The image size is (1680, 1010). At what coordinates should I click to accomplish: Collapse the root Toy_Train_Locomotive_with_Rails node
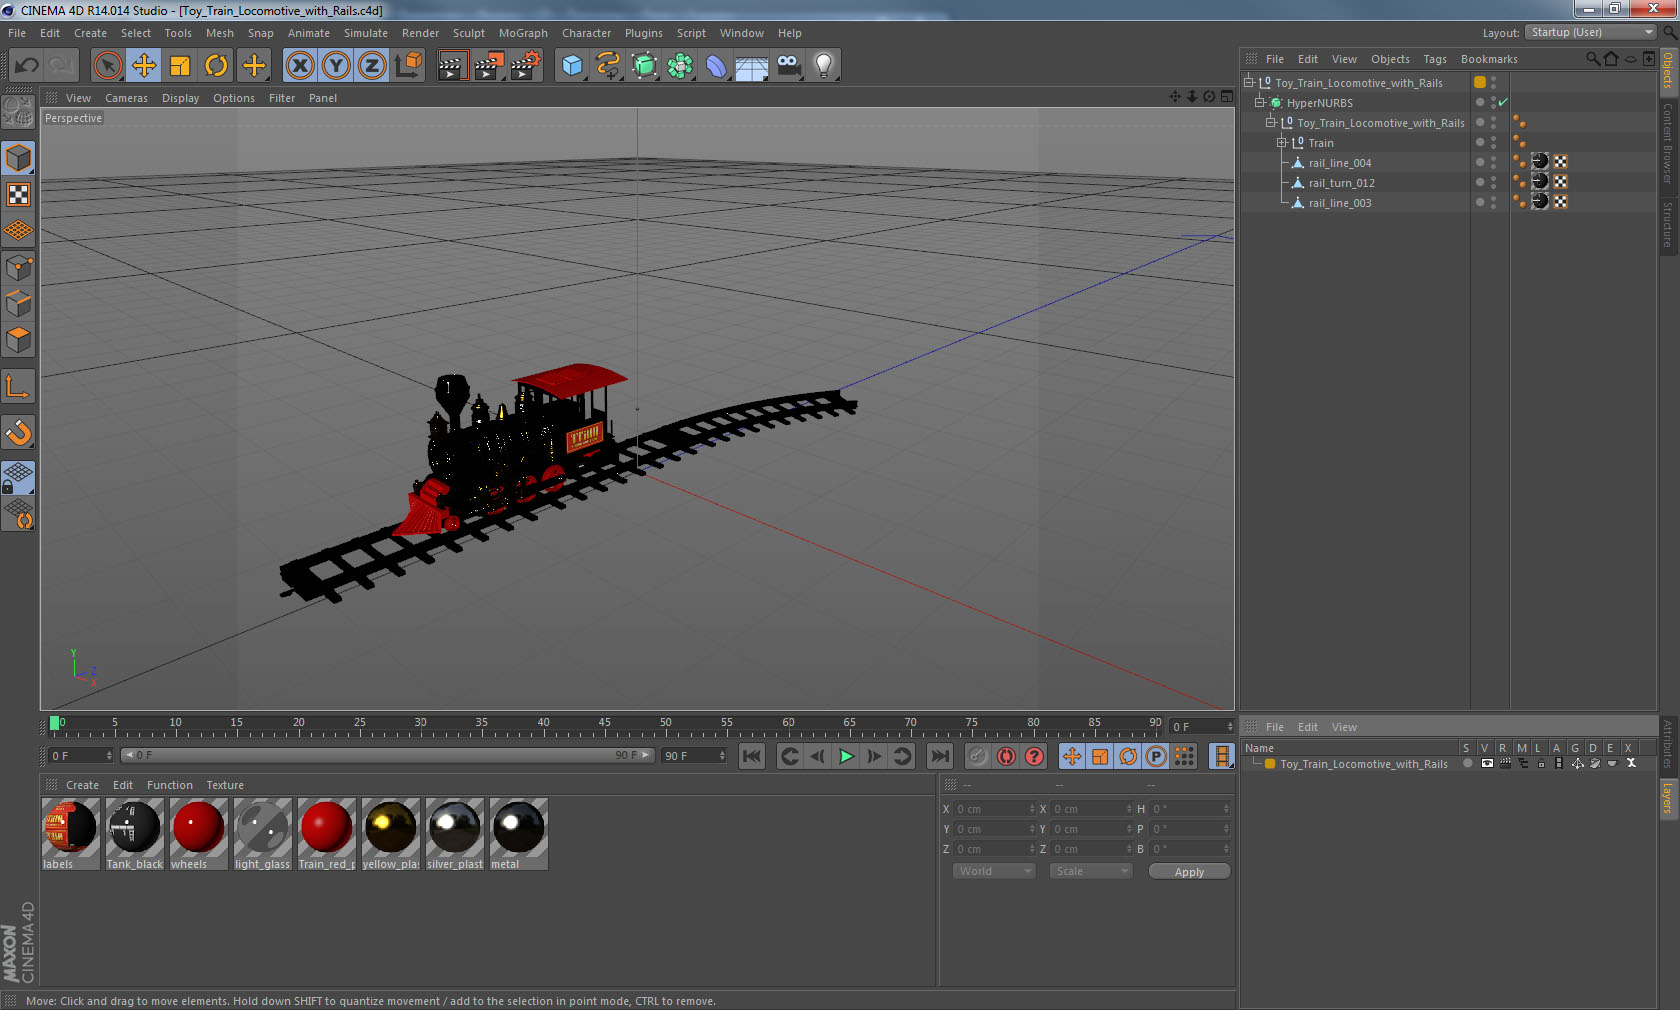tap(1249, 82)
